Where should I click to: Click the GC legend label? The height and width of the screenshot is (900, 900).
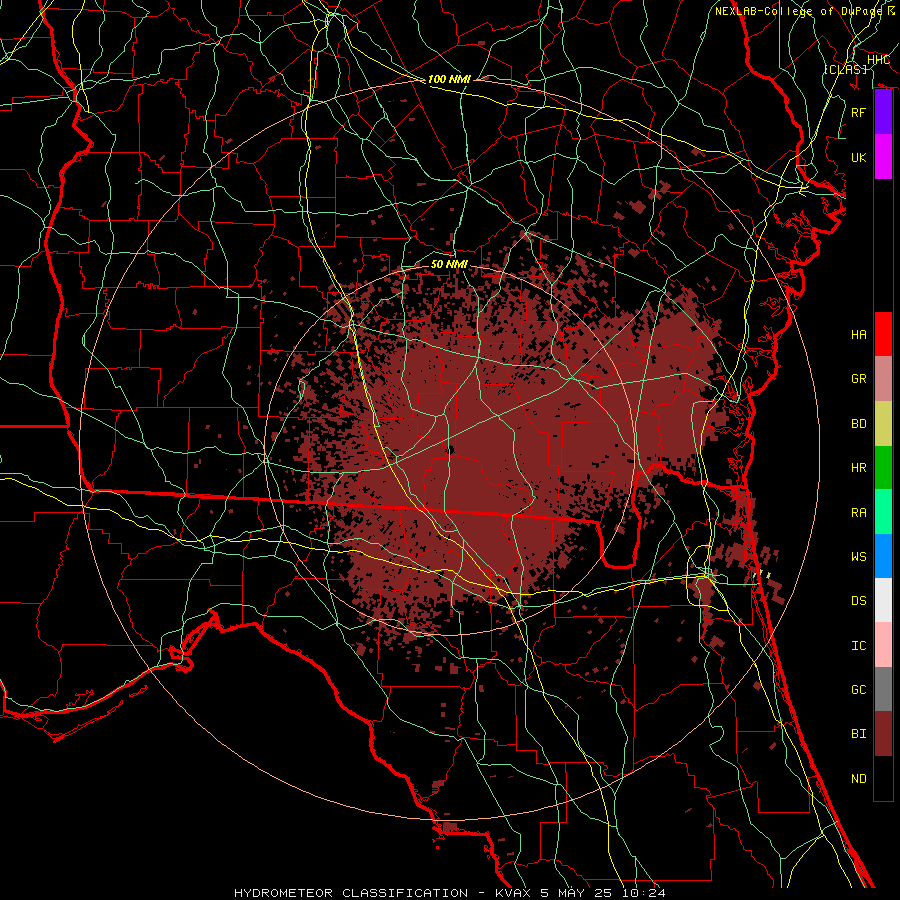pos(859,689)
